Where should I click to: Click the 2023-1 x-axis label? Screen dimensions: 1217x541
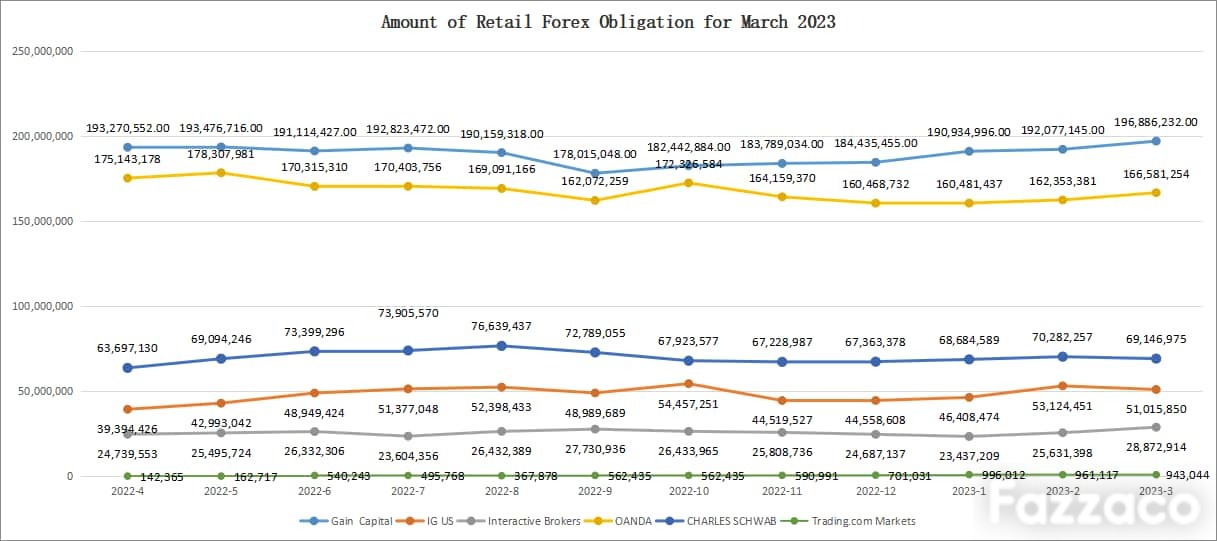click(969, 492)
